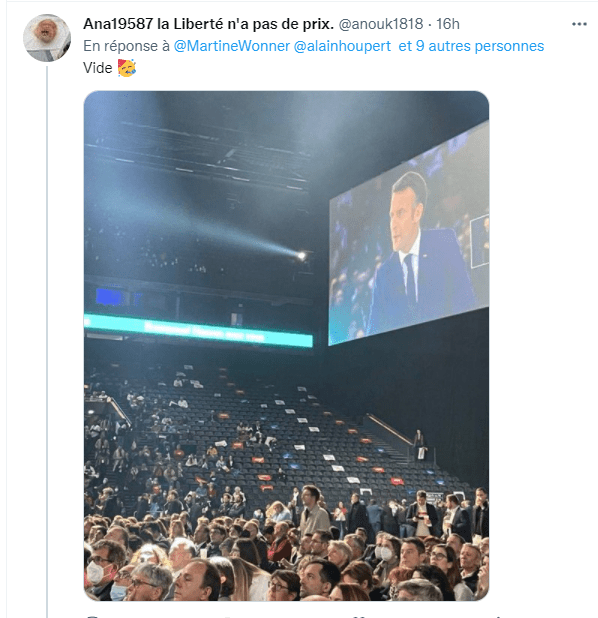
Task: Click the party face emoji
Action: click(x=127, y=68)
